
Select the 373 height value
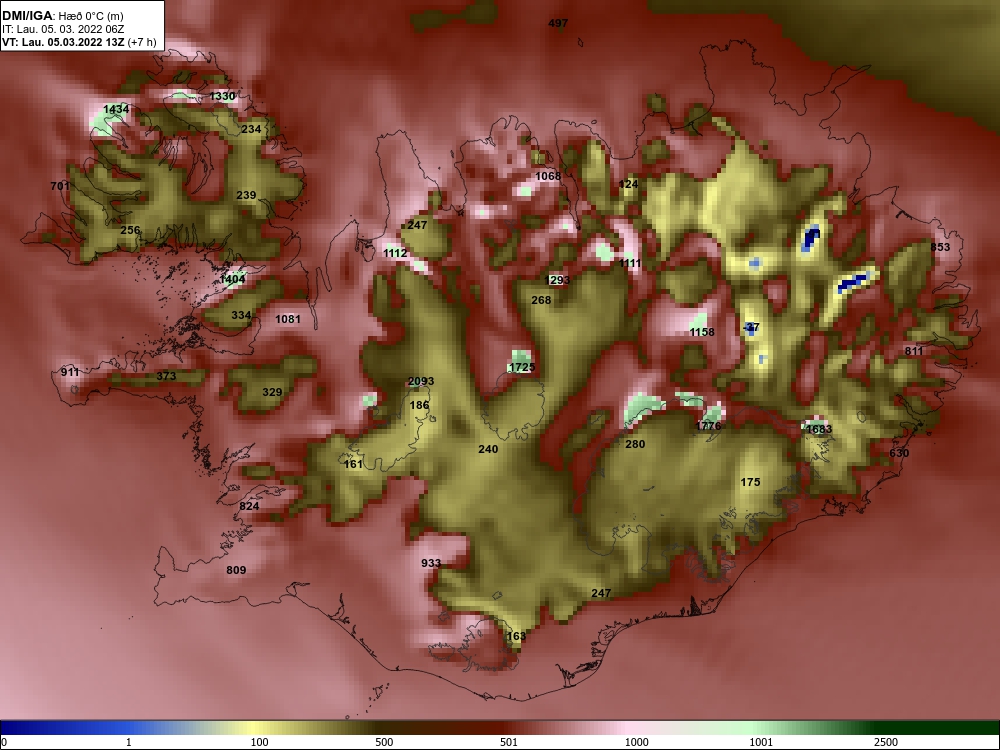click(x=166, y=376)
